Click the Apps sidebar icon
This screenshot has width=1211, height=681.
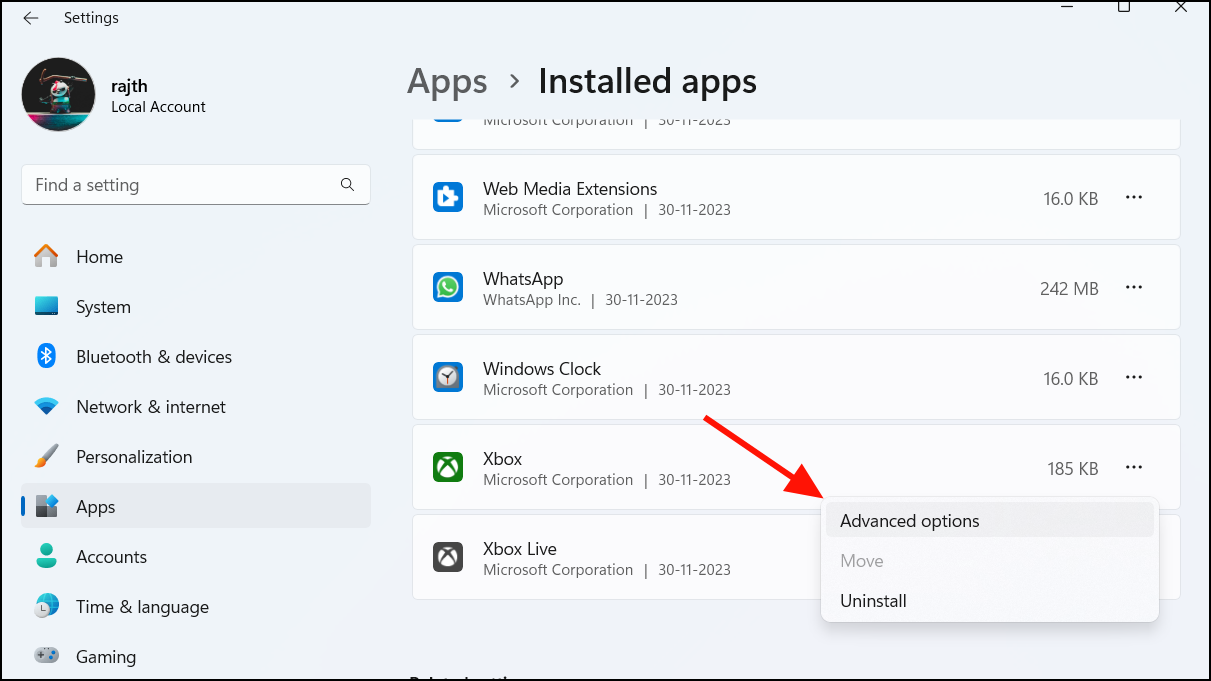pos(46,507)
